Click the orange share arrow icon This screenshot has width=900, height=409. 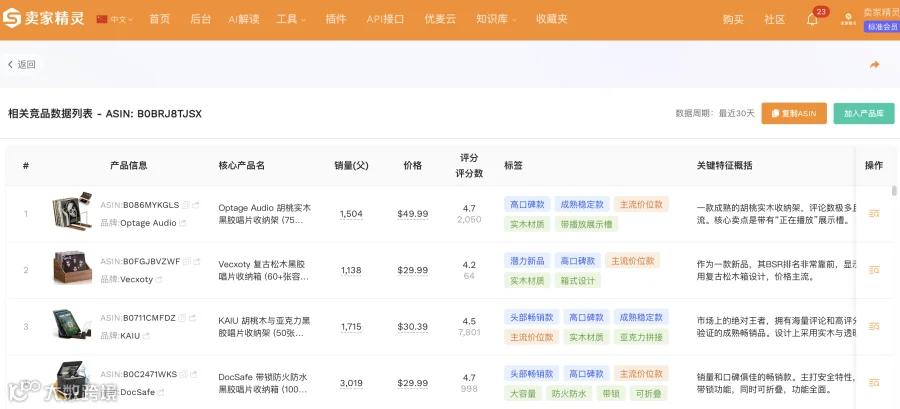tap(874, 65)
